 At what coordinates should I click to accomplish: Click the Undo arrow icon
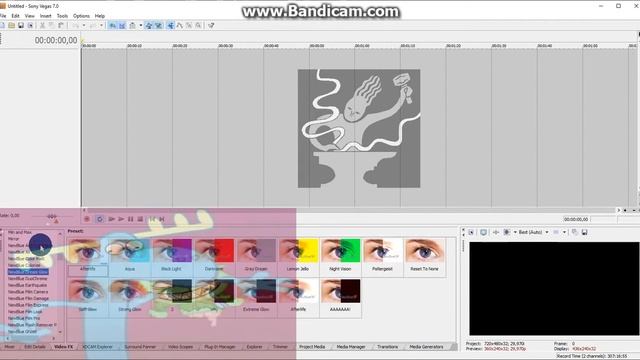click(x=76, y=25)
